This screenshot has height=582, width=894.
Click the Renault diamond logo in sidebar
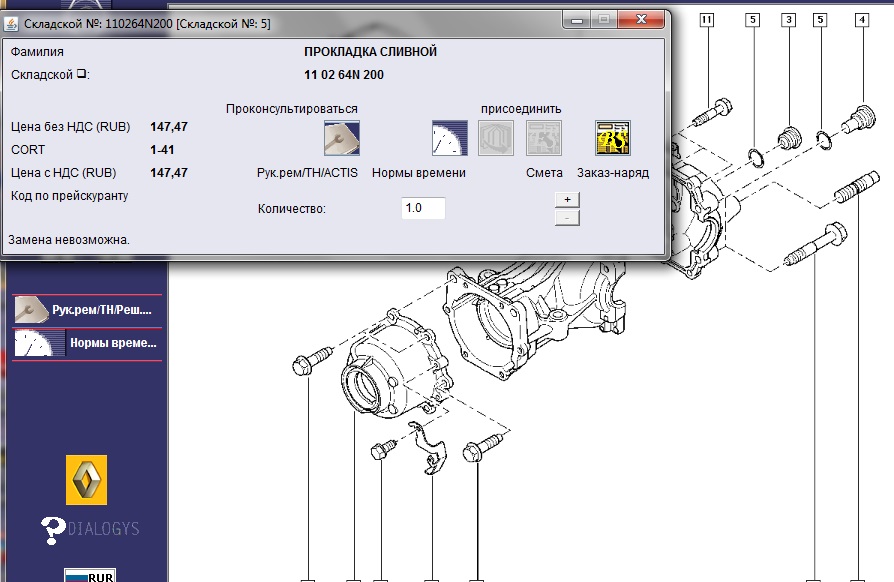tap(86, 480)
